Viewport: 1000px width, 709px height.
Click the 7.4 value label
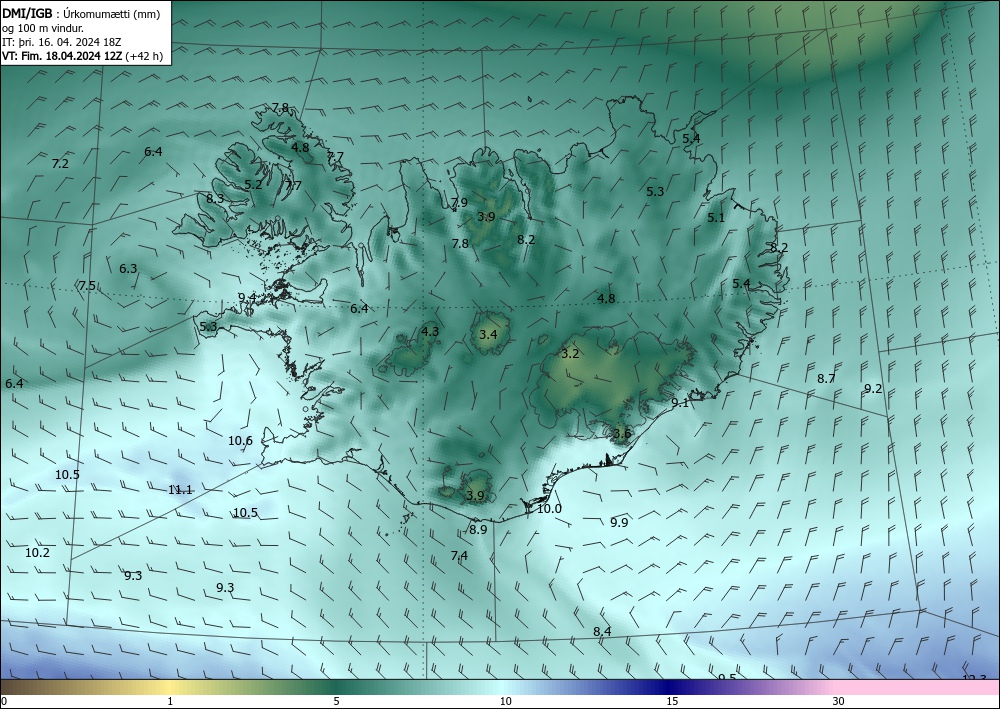[459, 556]
